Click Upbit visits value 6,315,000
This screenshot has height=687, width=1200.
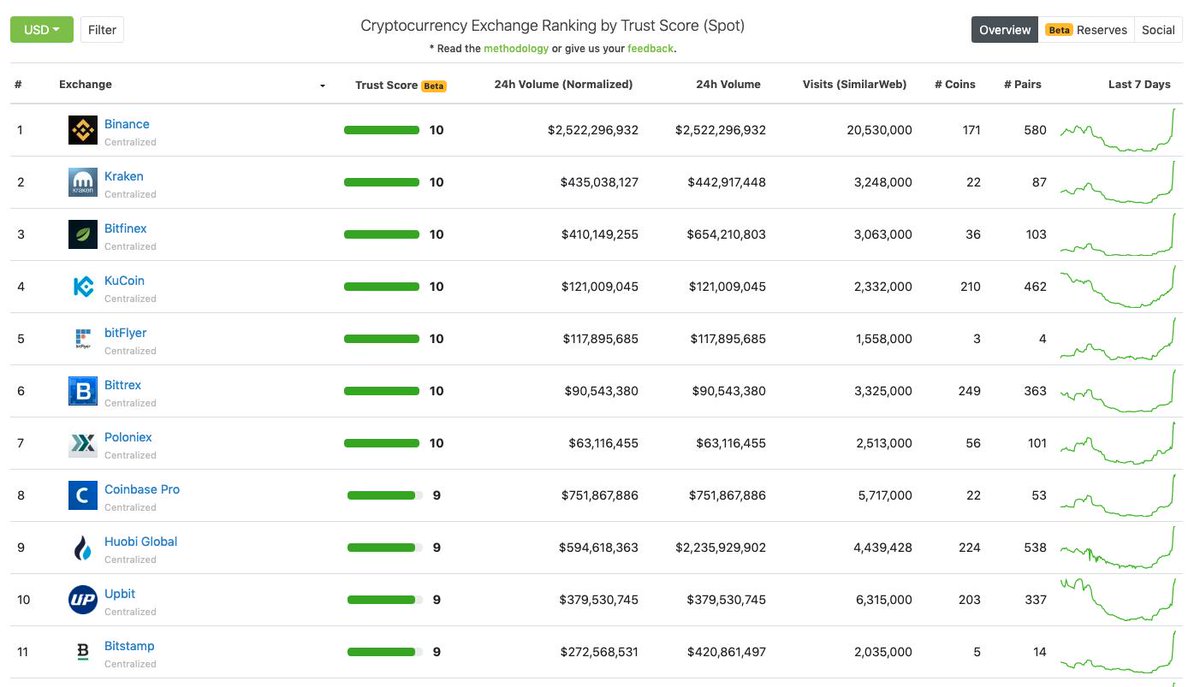tap(883, 599)
